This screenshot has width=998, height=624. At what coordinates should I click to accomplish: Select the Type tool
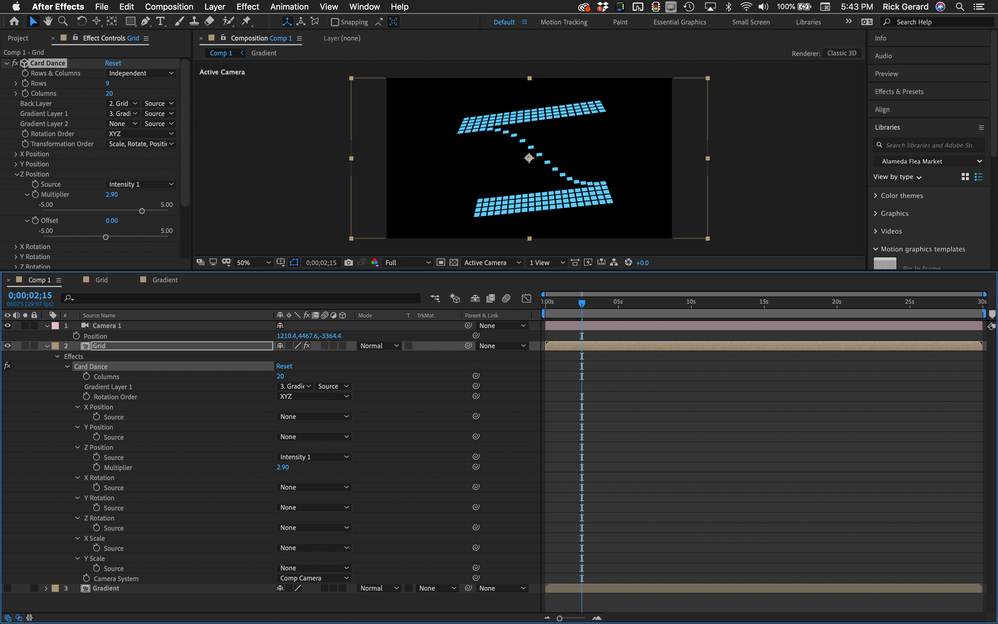coord(160,21)
